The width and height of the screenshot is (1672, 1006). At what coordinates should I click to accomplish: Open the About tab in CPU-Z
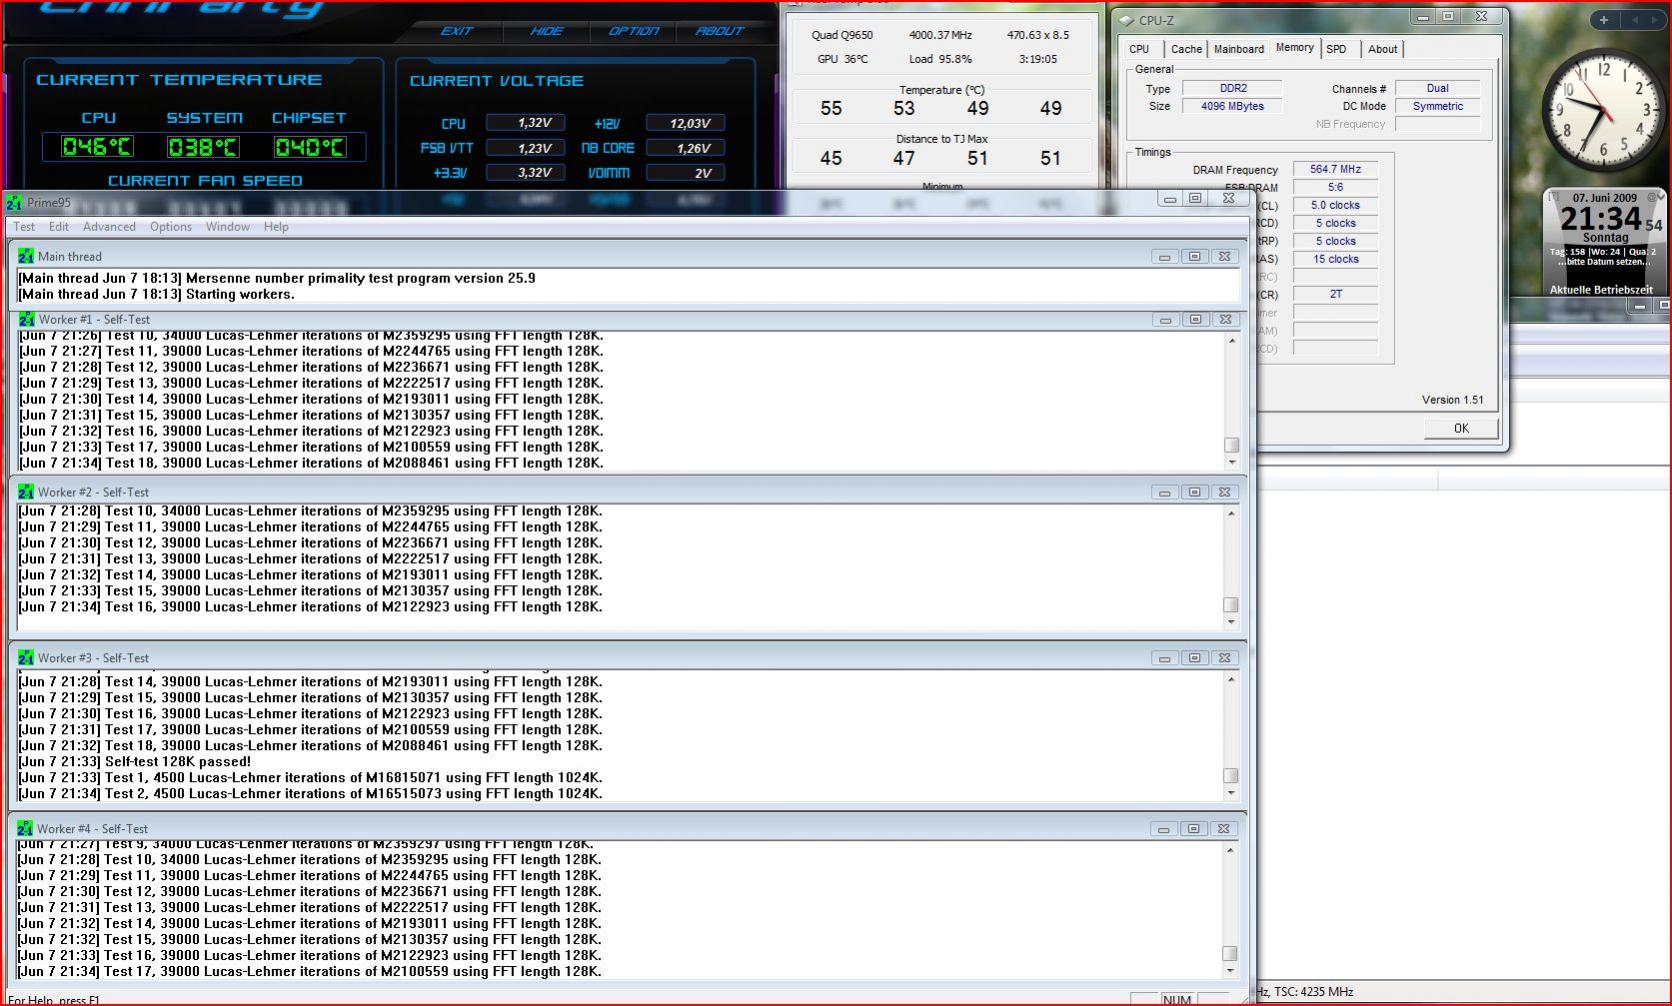point(1383,49)
